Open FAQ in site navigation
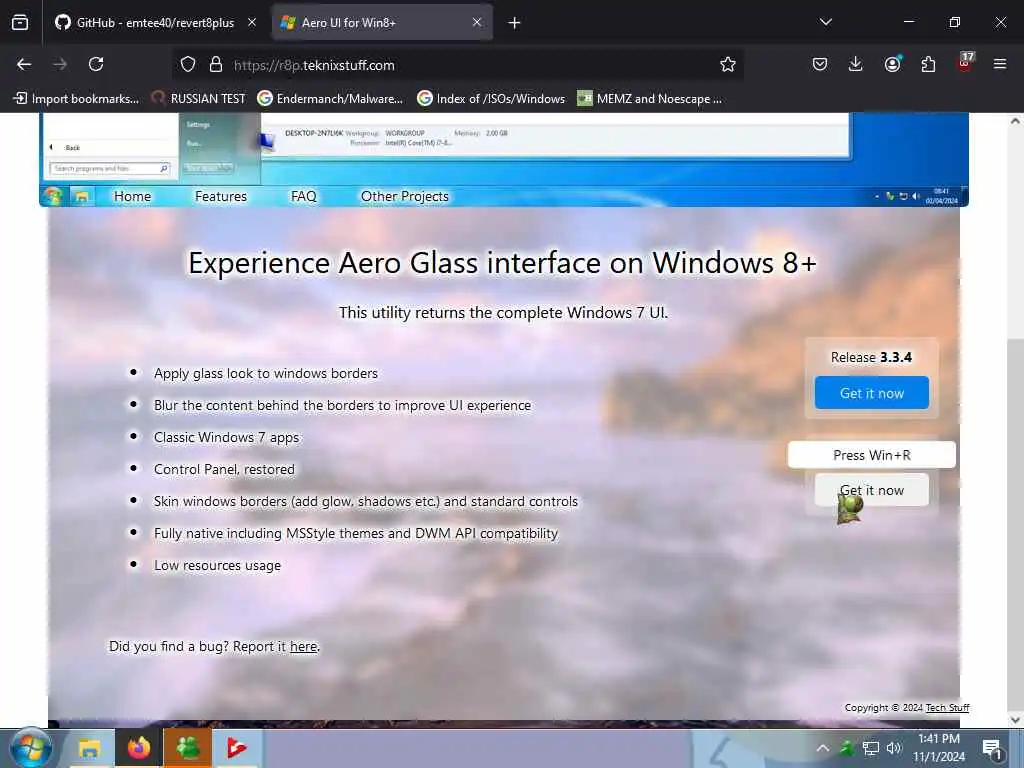 [x=304, y=196]
